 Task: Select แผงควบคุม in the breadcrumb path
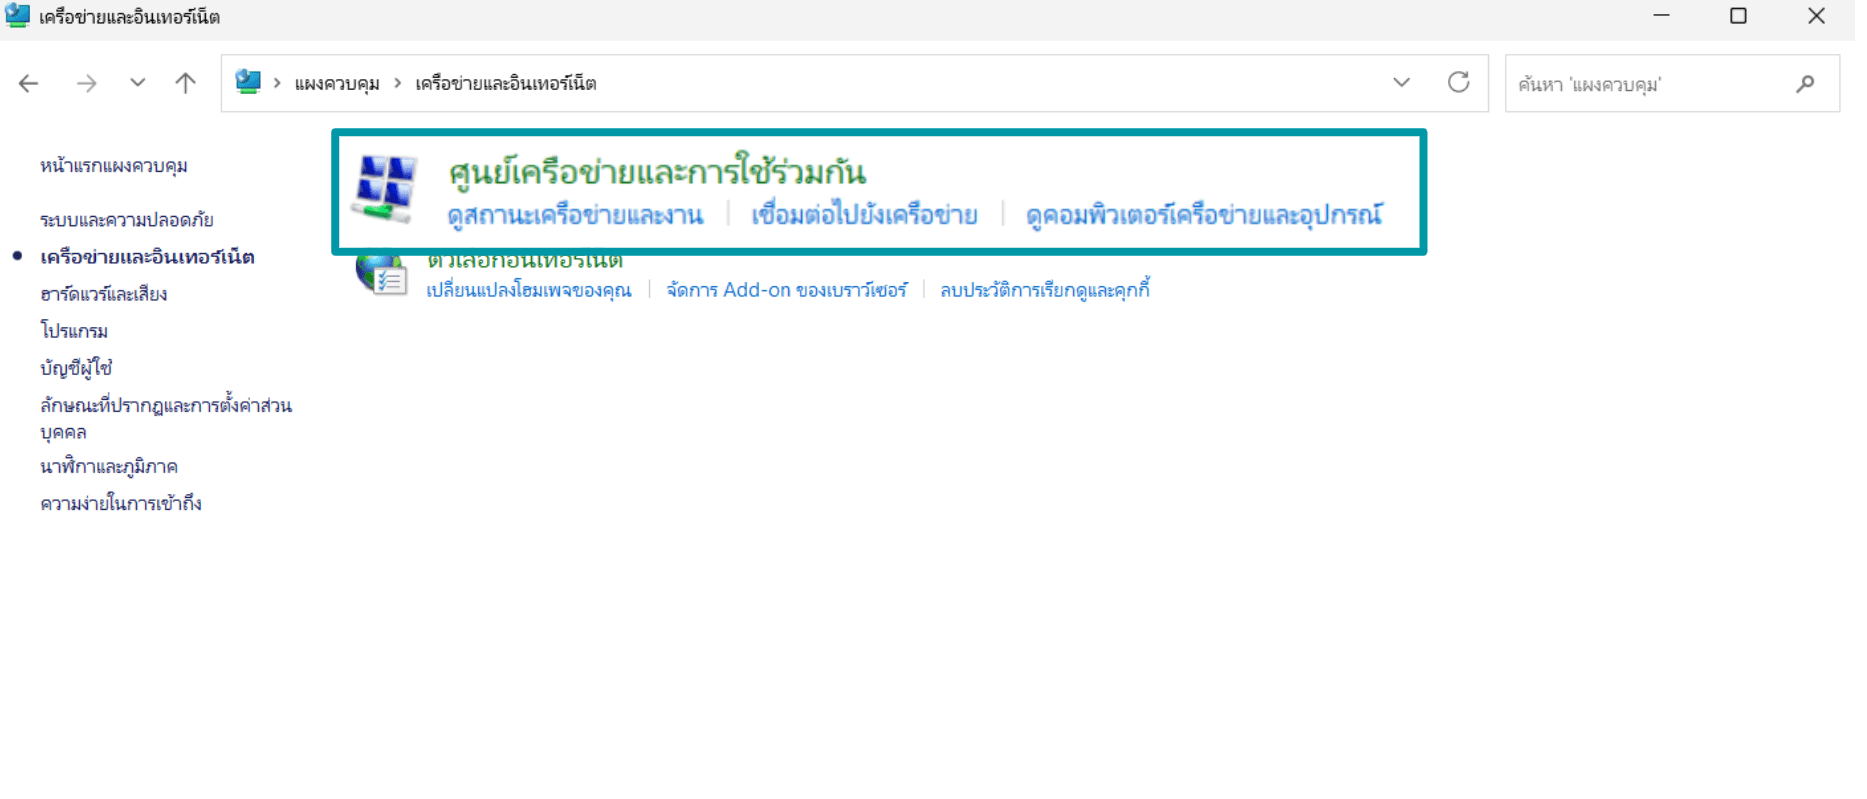(x=337, y=84)
